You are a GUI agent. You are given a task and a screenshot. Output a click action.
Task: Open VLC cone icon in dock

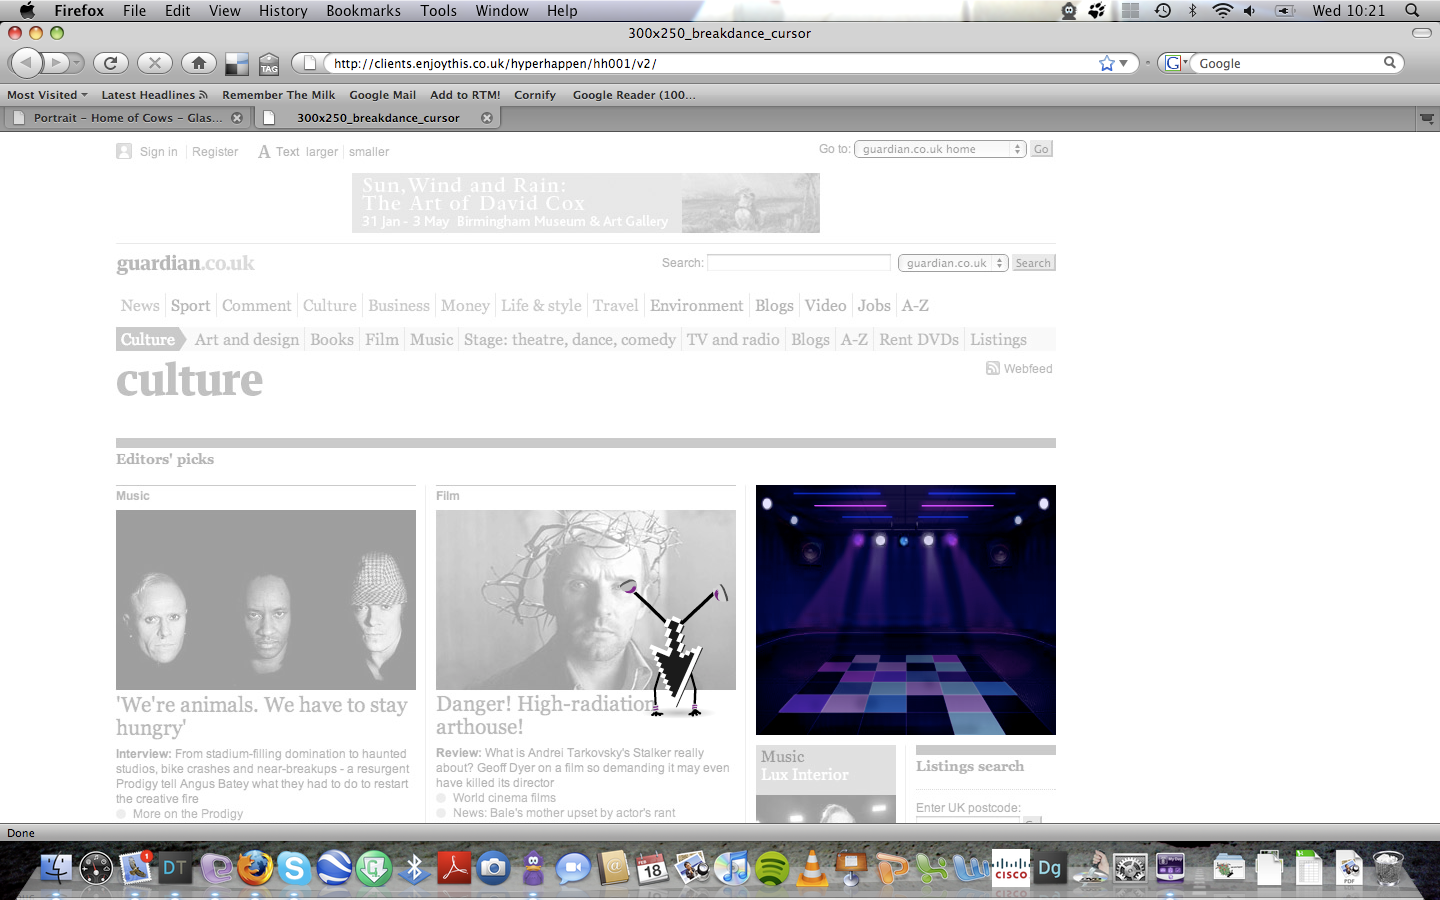(x=811, y=868)
